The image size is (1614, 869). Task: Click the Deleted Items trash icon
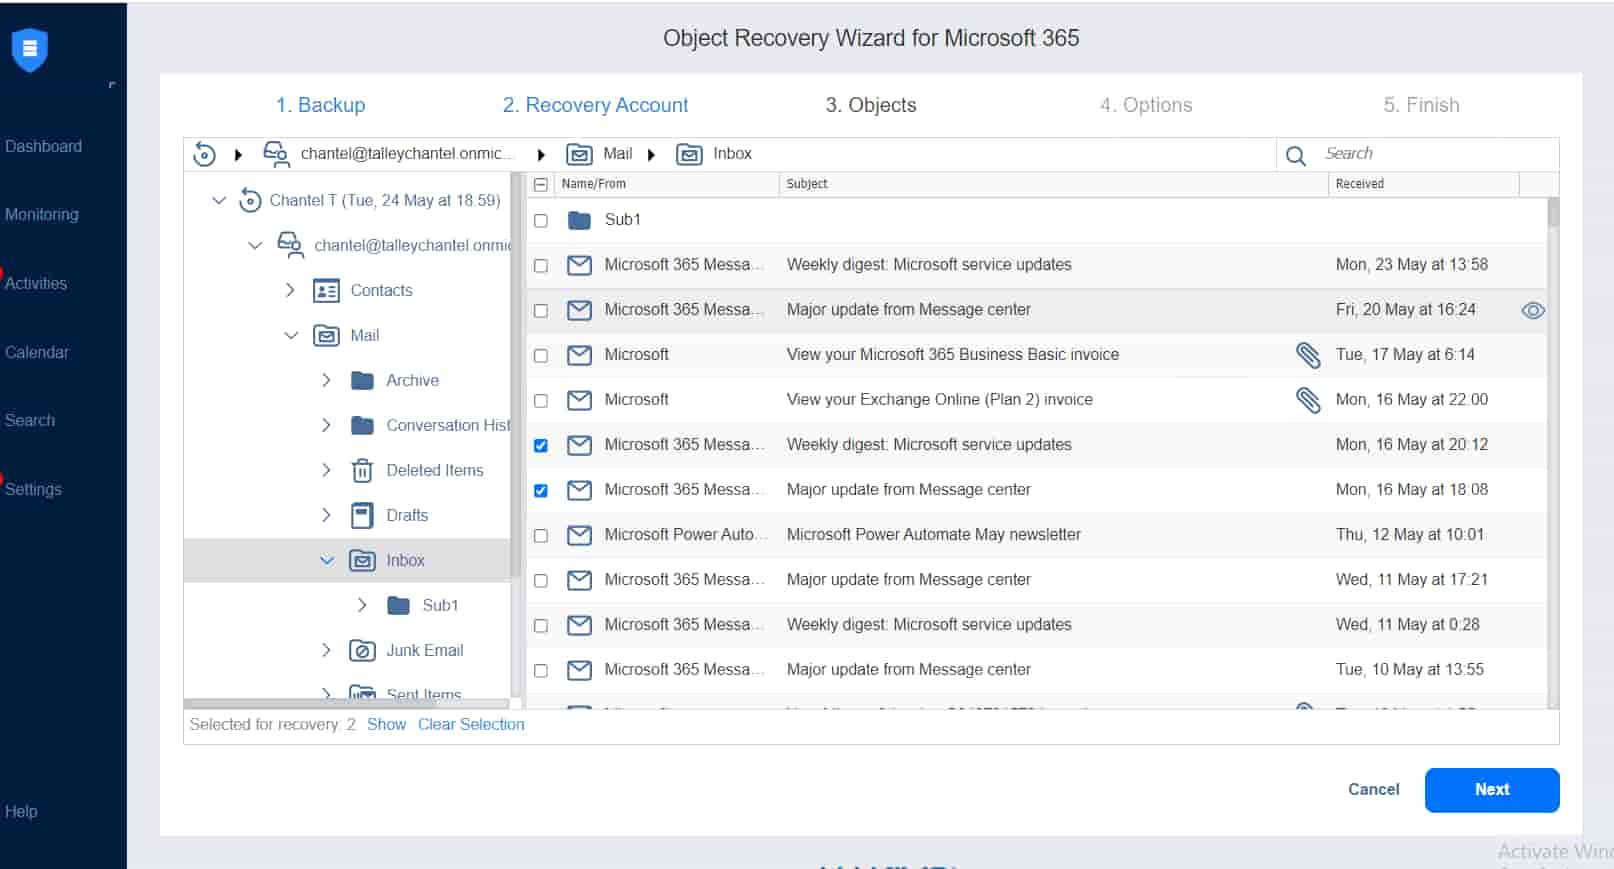click(362, 471)
